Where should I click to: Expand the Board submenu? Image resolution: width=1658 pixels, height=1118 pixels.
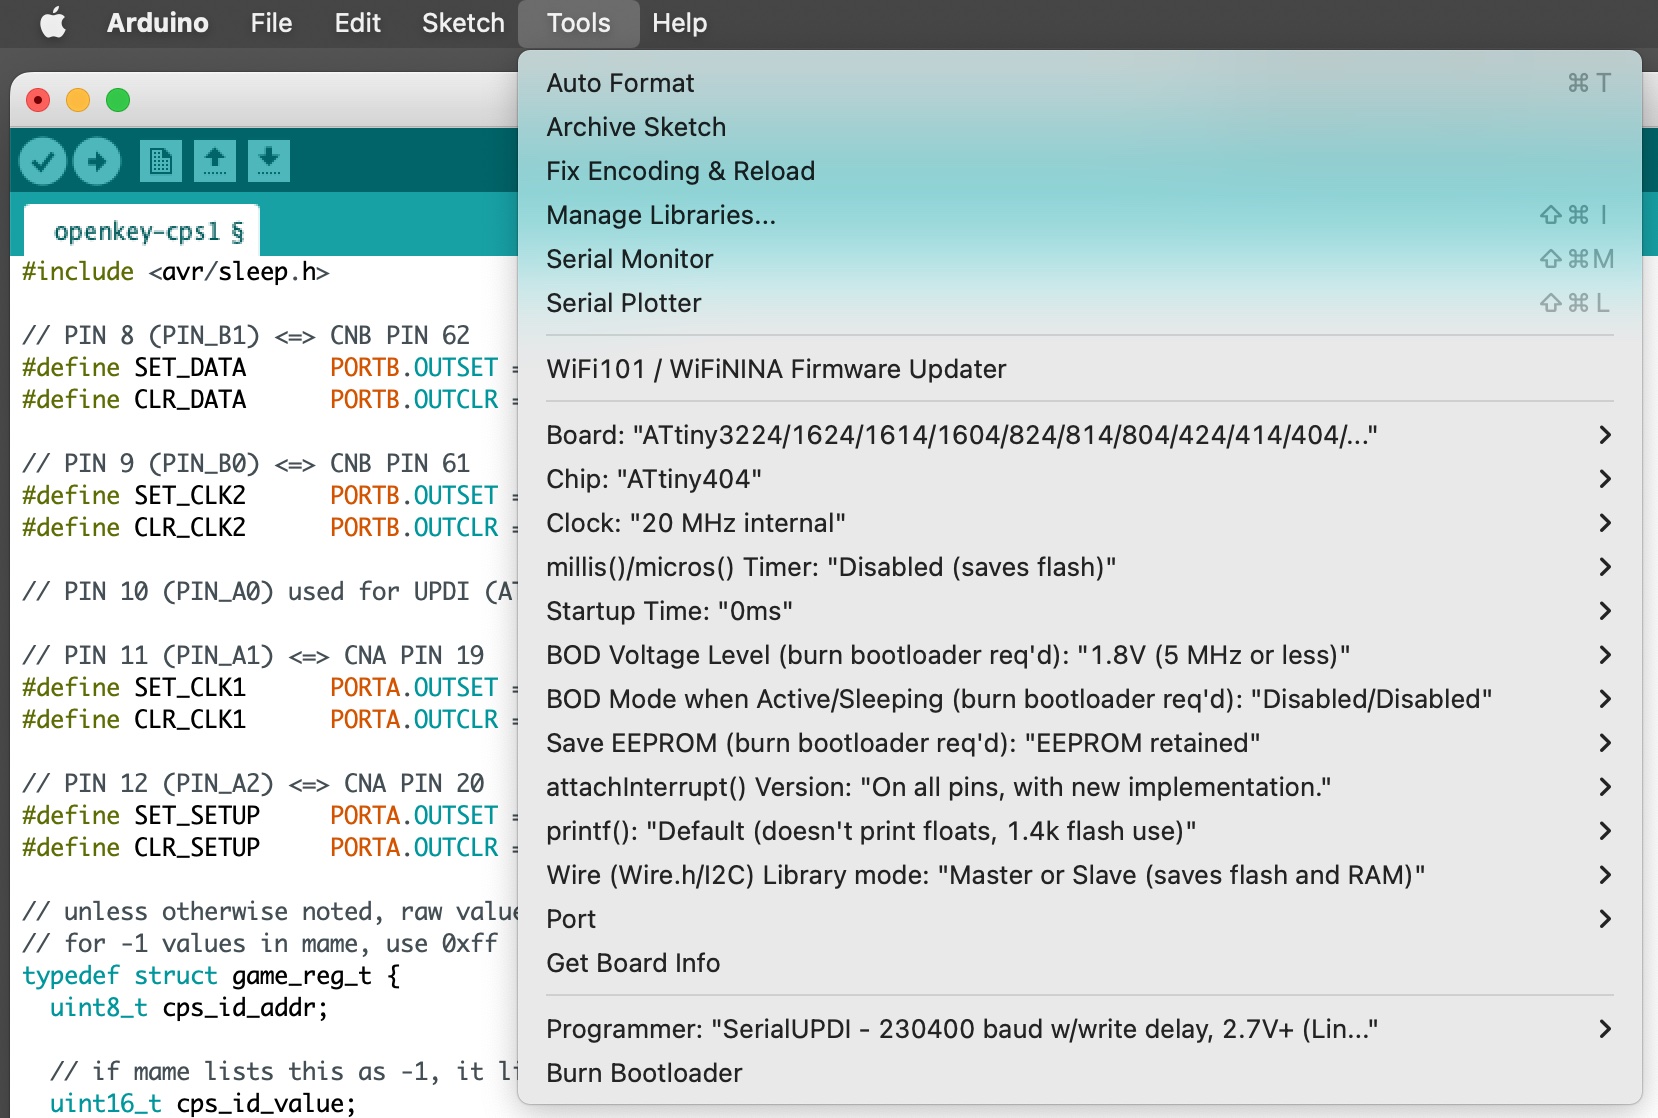point(1080,435)
